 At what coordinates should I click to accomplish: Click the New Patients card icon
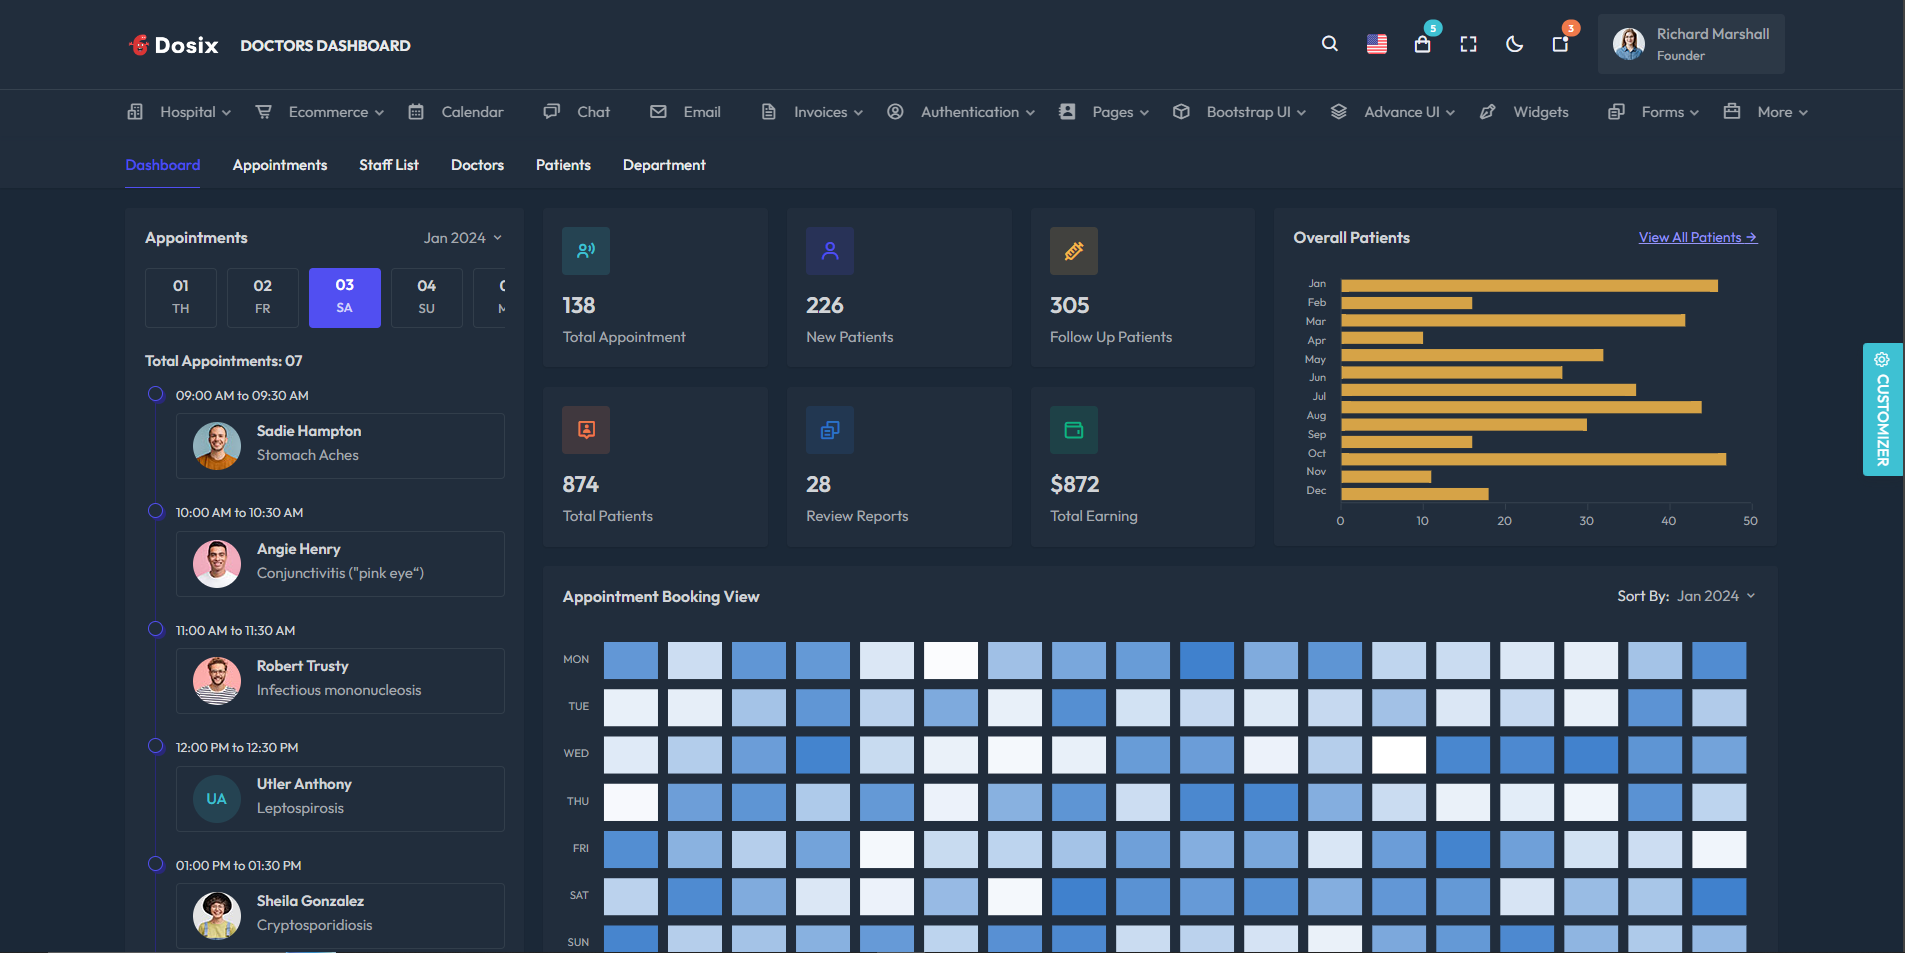click(830, 251)
